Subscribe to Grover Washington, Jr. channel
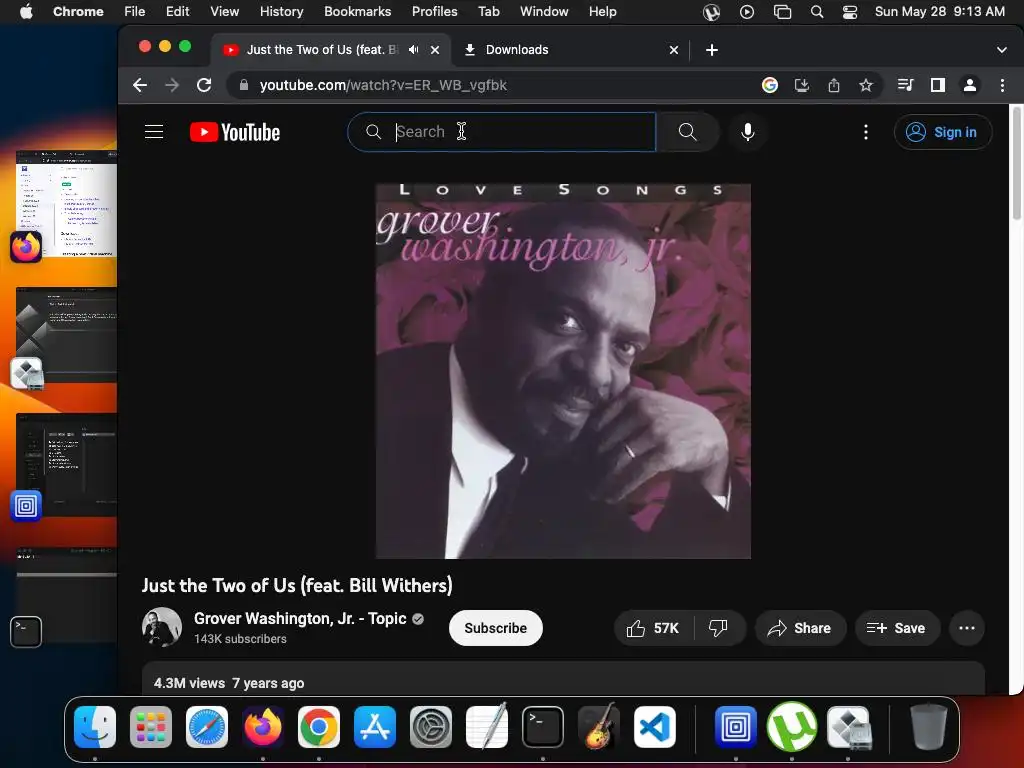 point(496,628)
